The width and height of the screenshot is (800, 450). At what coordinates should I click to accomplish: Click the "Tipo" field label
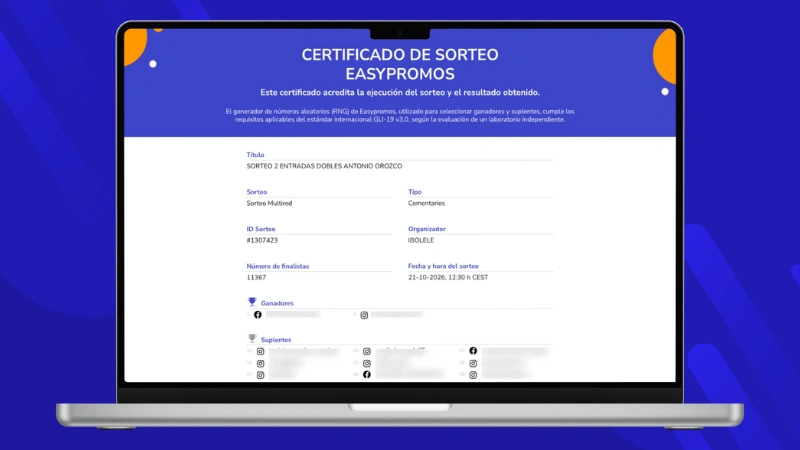coord(415,192)
